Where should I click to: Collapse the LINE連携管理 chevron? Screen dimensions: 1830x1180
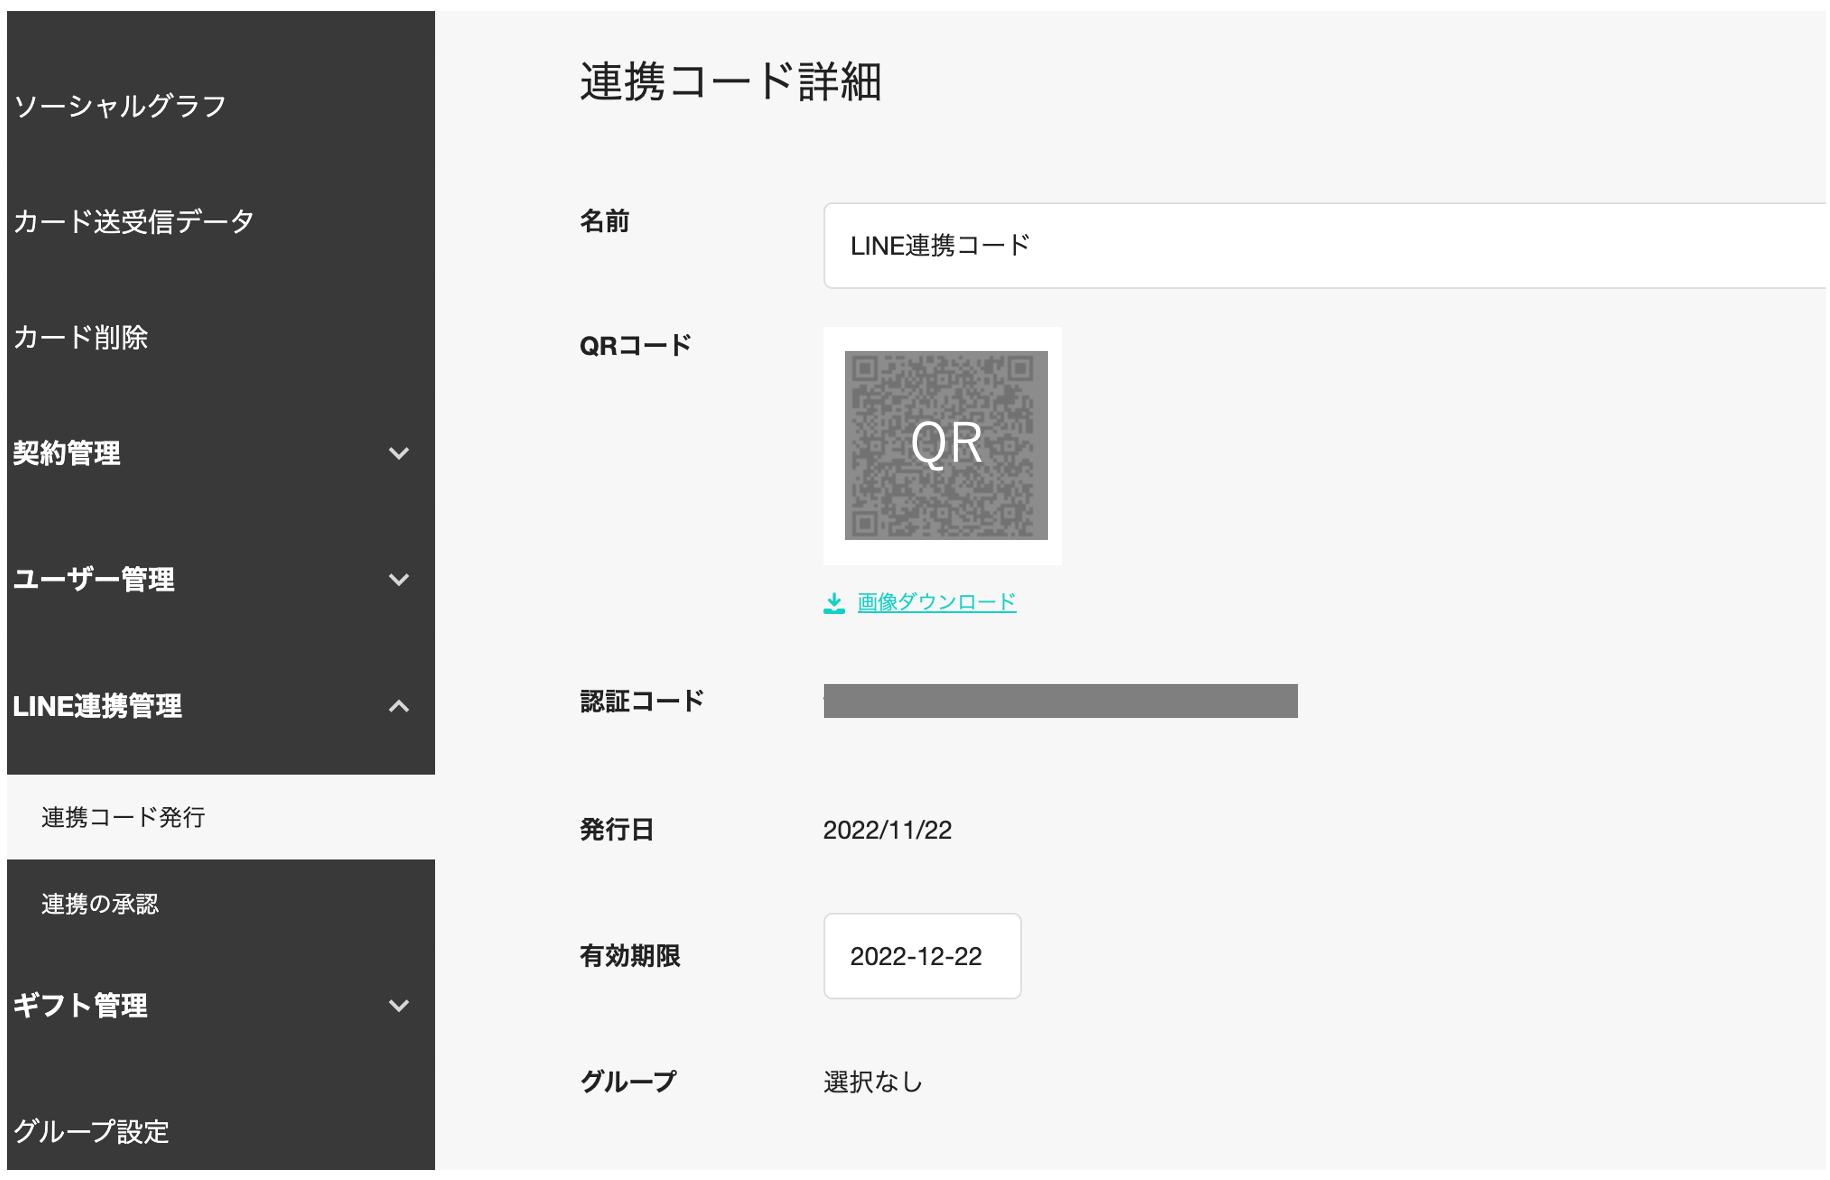[399, 706]
